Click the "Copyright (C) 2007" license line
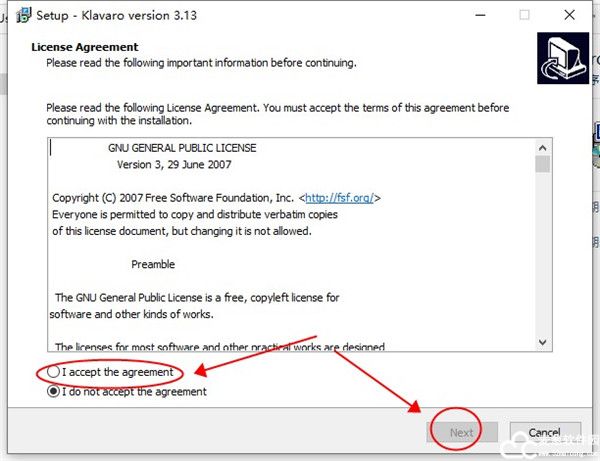 pos(172,198)
